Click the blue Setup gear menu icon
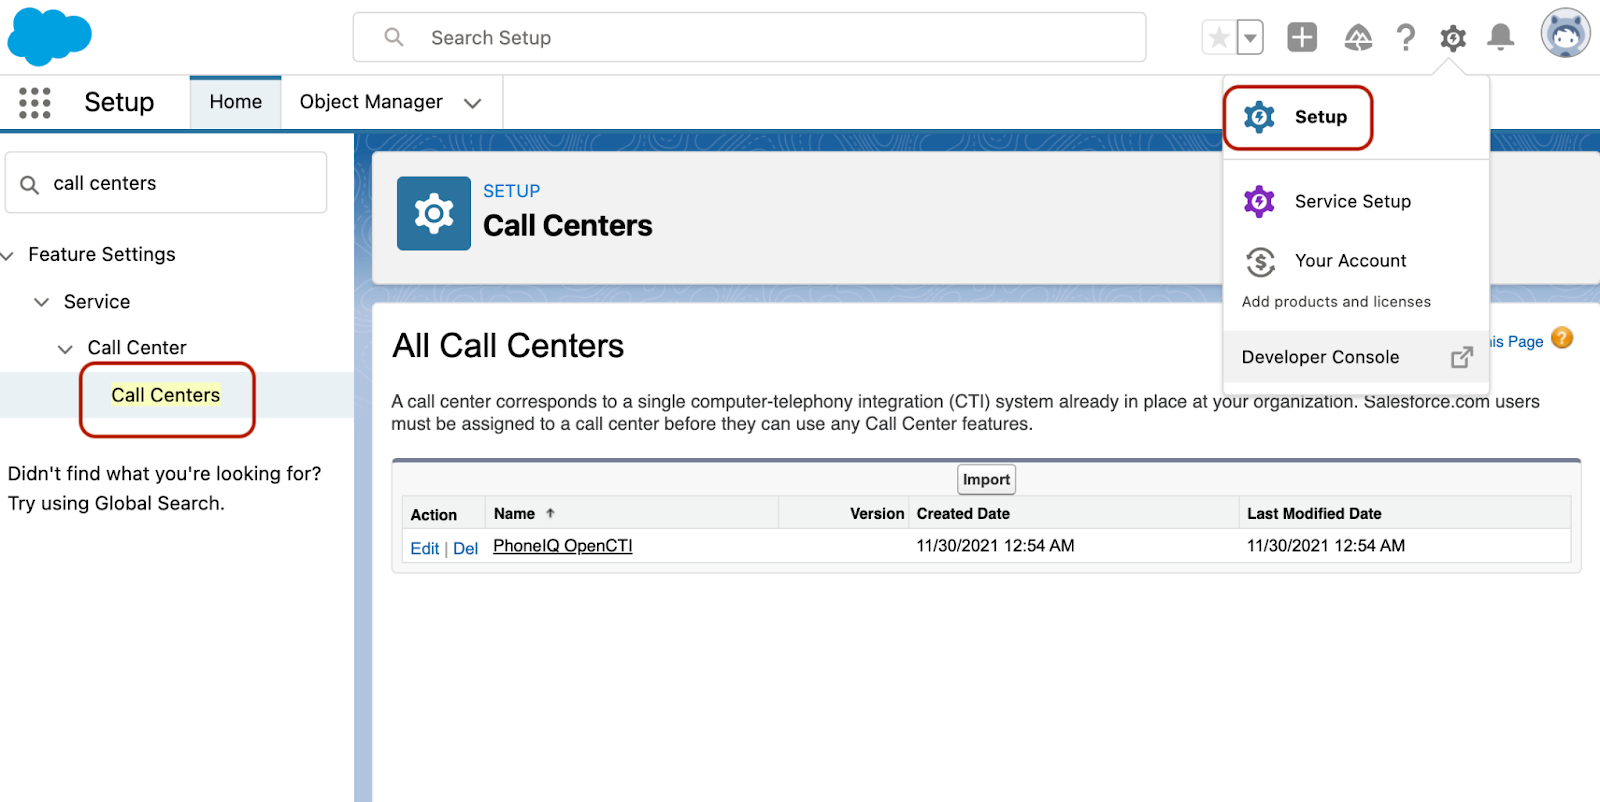The height and width of the screenshot is (802, 1600). (1259, 117)
